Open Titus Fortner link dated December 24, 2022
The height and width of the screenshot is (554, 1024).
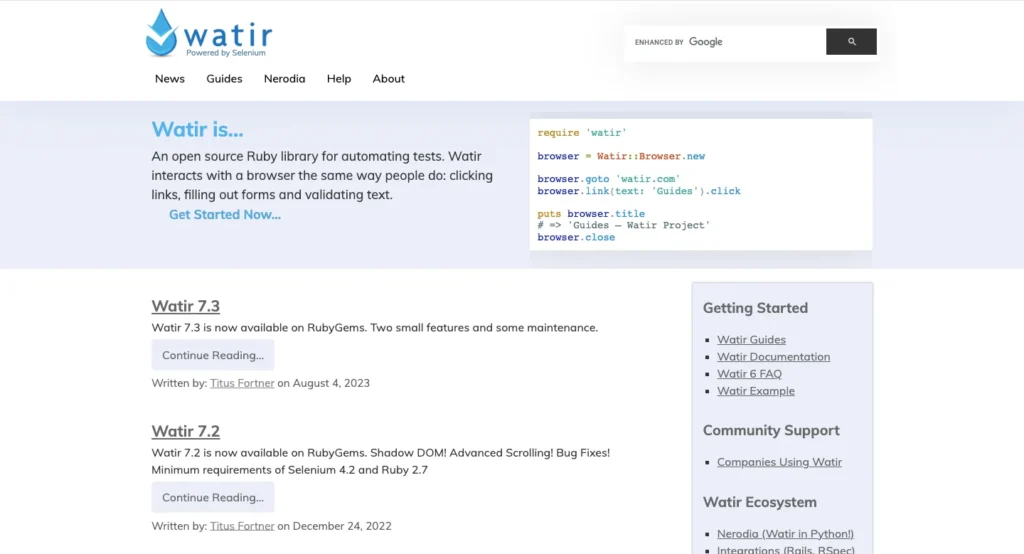[x=242, y=526]
